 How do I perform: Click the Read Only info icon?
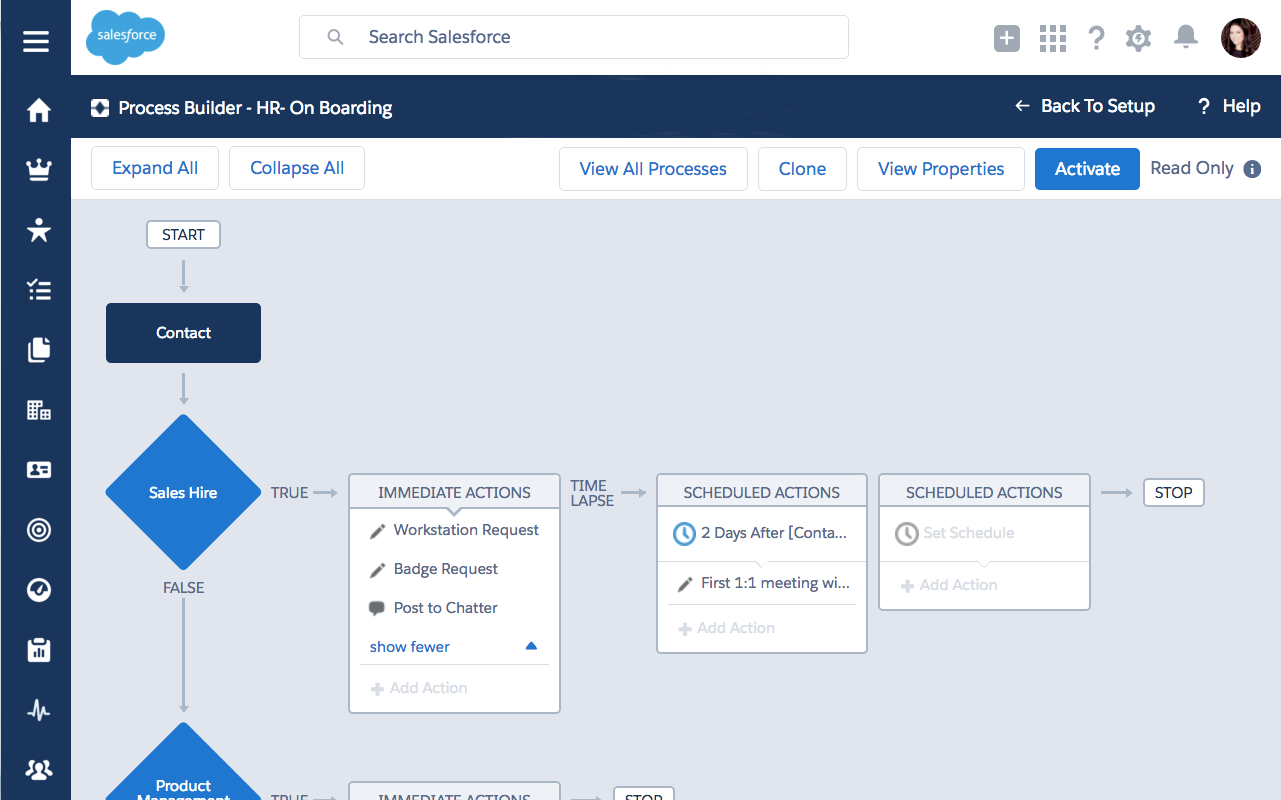pos(1252,169)
